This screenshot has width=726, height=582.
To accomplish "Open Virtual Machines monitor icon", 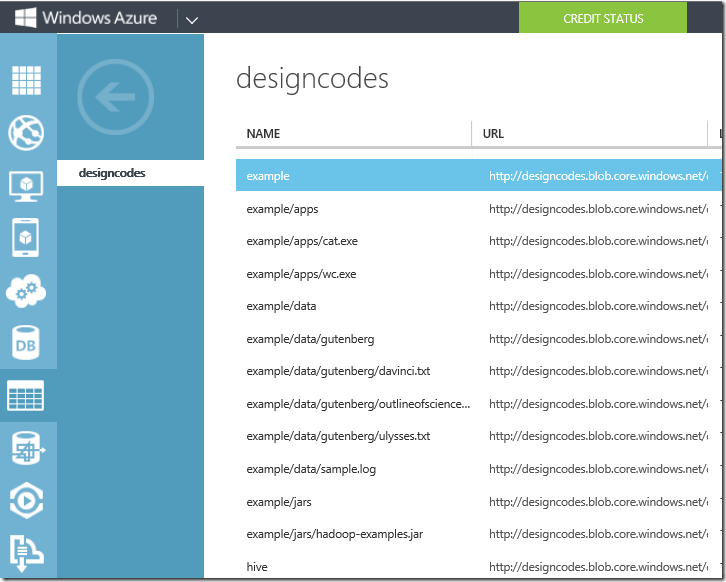I will click(26, 185).
